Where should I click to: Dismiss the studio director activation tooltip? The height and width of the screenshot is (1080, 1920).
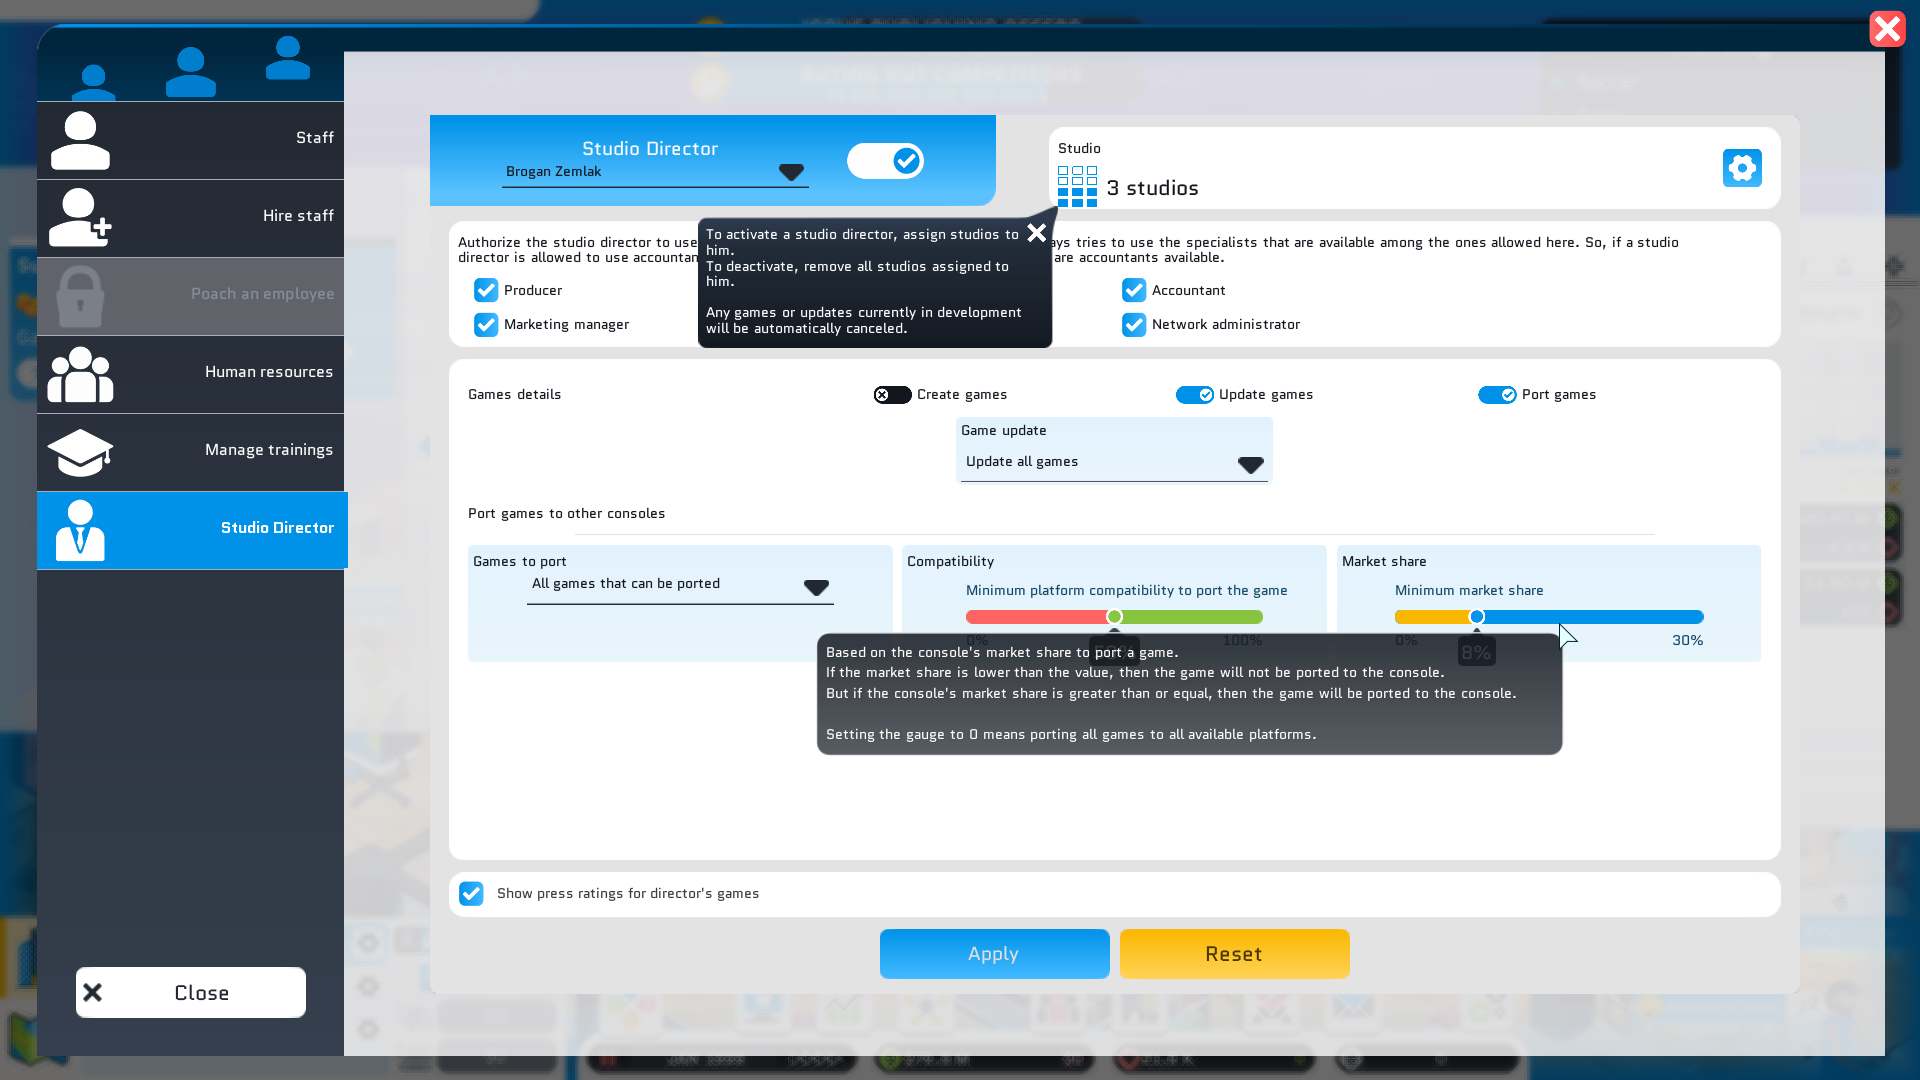pos(1037,232)
